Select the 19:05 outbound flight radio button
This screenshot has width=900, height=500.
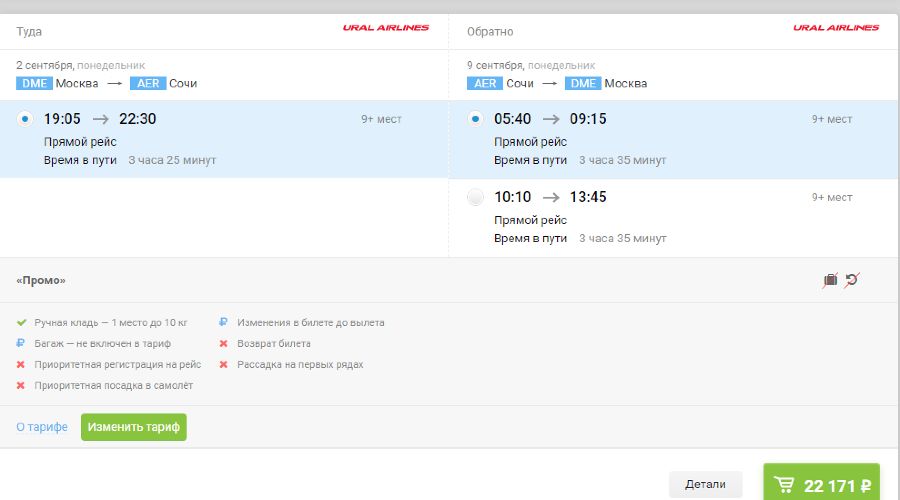pos(26,119)
